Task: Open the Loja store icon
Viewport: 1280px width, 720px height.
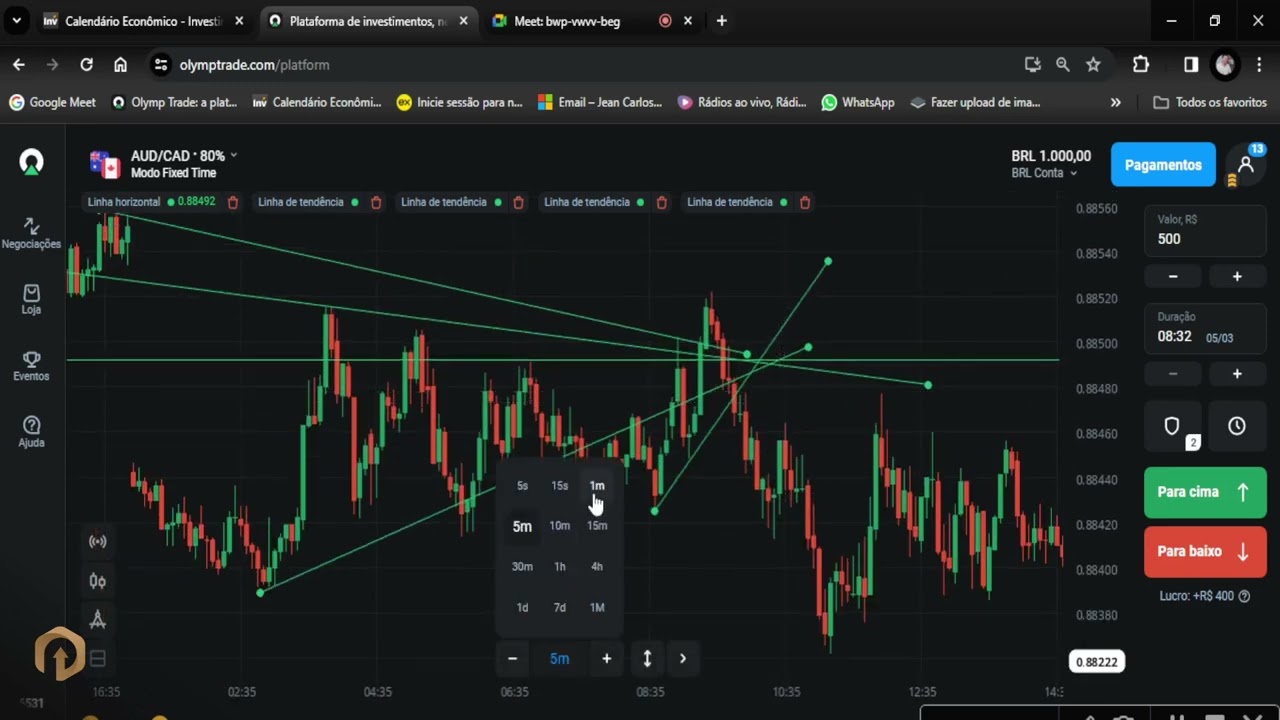Action: click(31, 299)
